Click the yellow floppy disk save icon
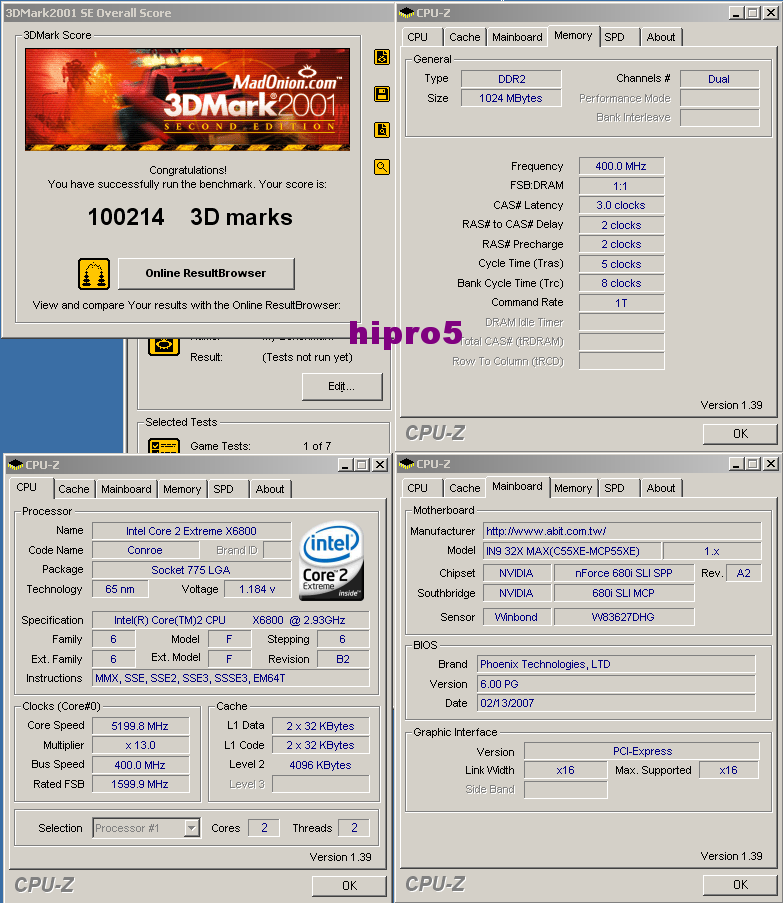Screen dimensions: 783x903 pos(382,94)
